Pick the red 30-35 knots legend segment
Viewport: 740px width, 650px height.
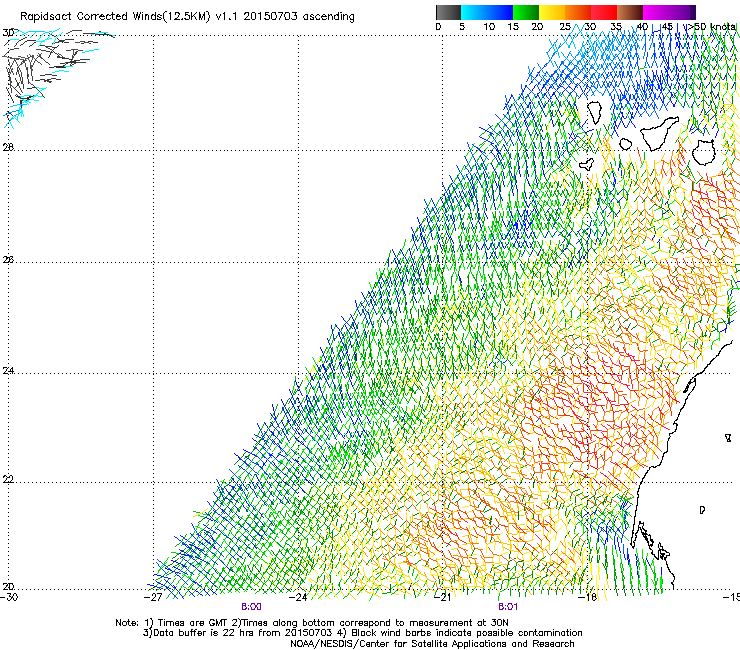coord(604,12)
